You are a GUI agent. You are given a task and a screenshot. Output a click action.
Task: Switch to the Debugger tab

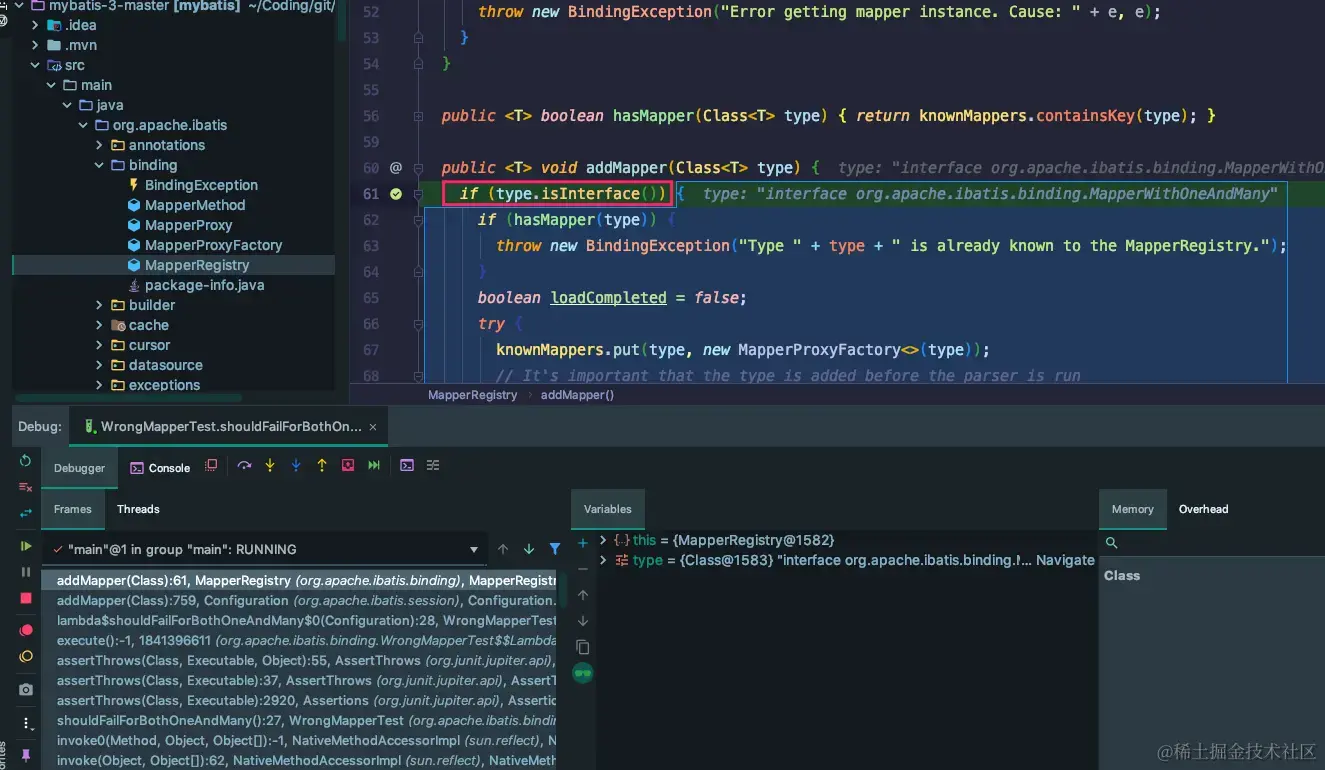point(79,468)
